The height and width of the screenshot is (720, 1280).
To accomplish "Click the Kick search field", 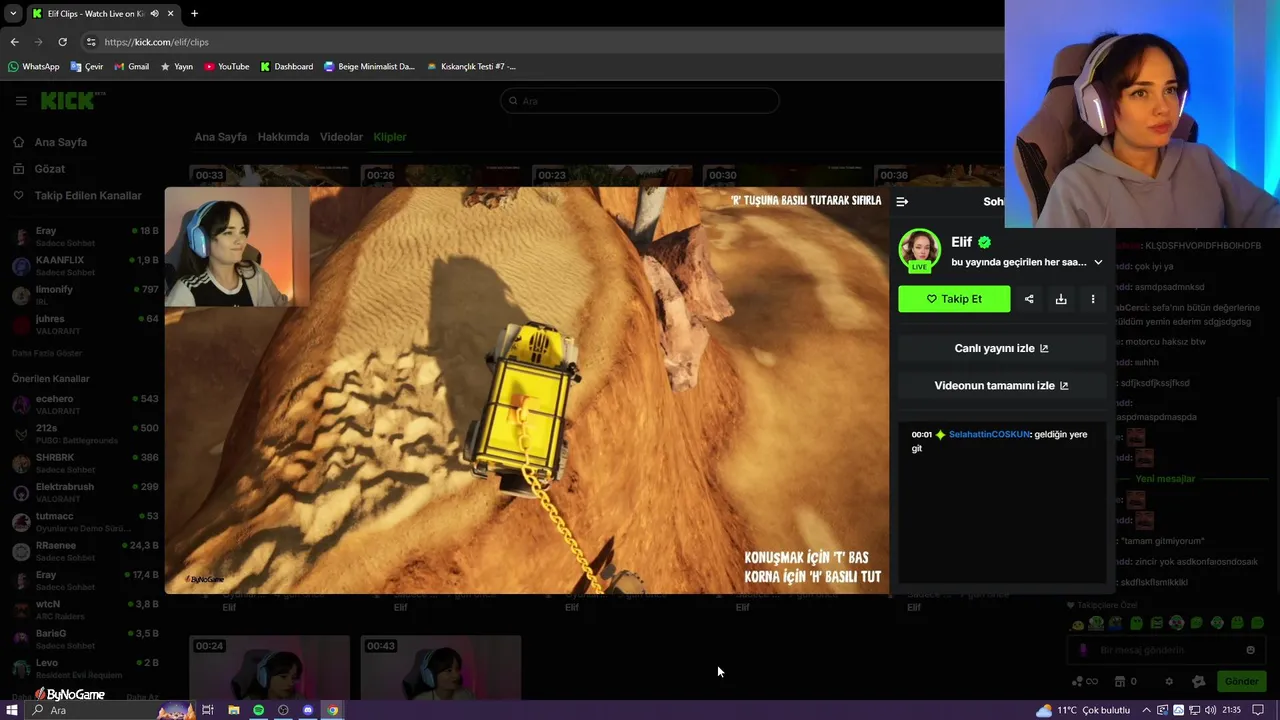I will coord(640,100).
